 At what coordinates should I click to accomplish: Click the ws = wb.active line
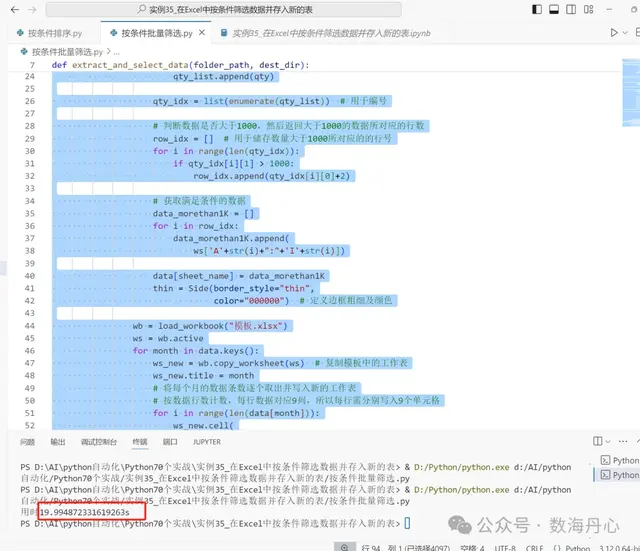point(168,338)
